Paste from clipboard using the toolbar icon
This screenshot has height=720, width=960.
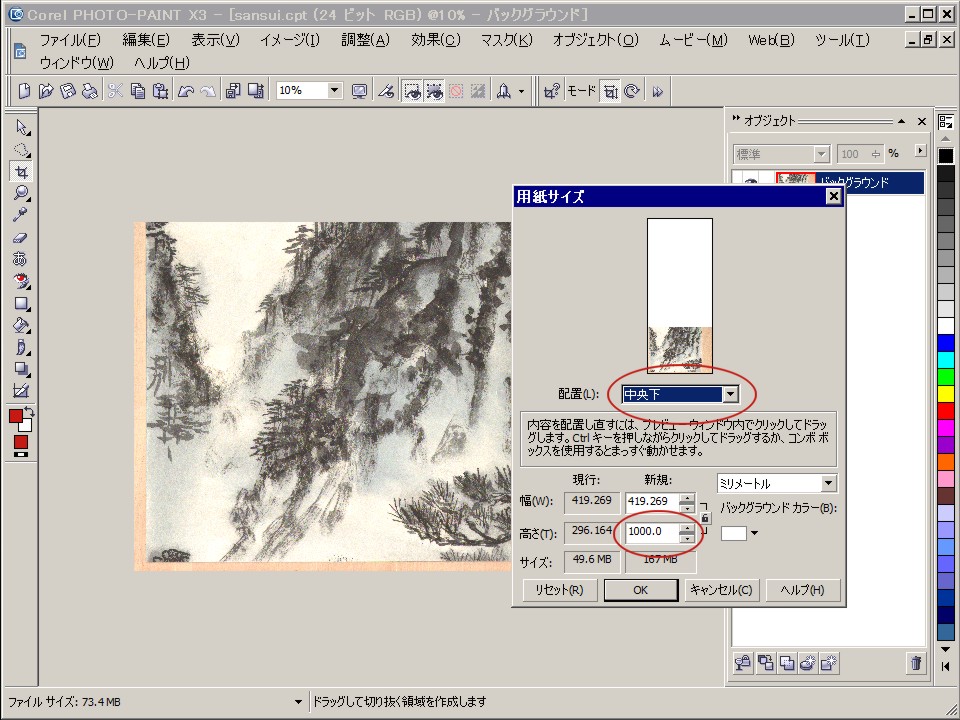click(x=160, y=91)
